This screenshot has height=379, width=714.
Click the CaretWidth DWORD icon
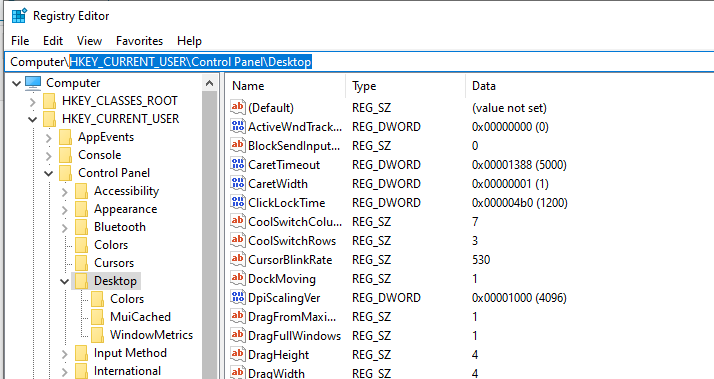[x=238, y=183]
